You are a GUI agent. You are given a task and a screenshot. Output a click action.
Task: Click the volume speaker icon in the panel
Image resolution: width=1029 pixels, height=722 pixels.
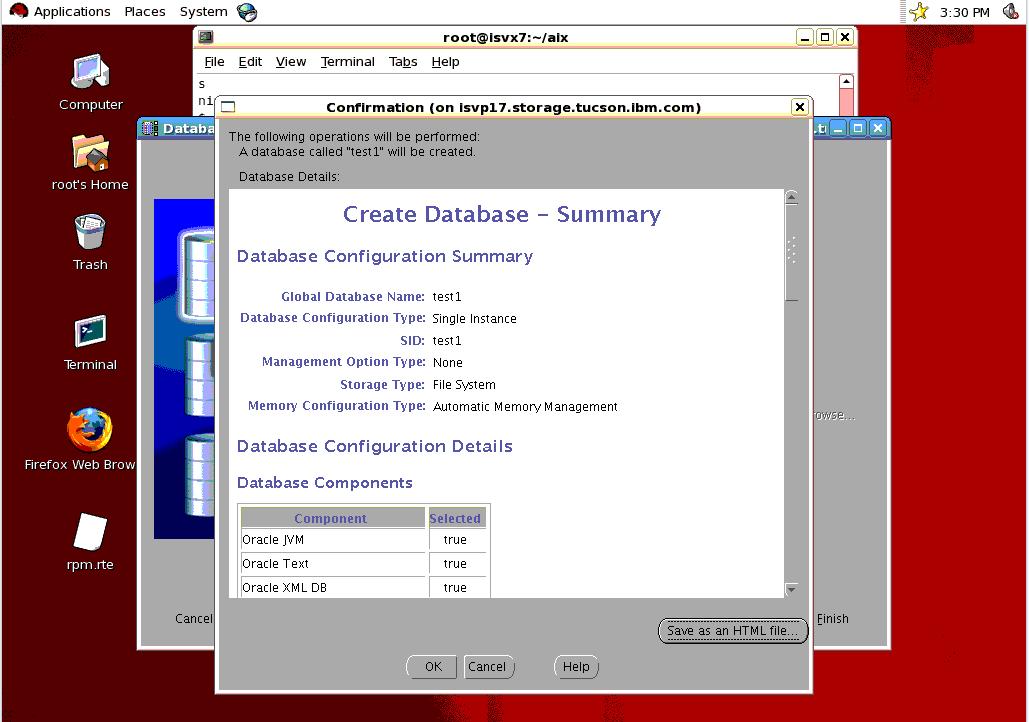1011,11
